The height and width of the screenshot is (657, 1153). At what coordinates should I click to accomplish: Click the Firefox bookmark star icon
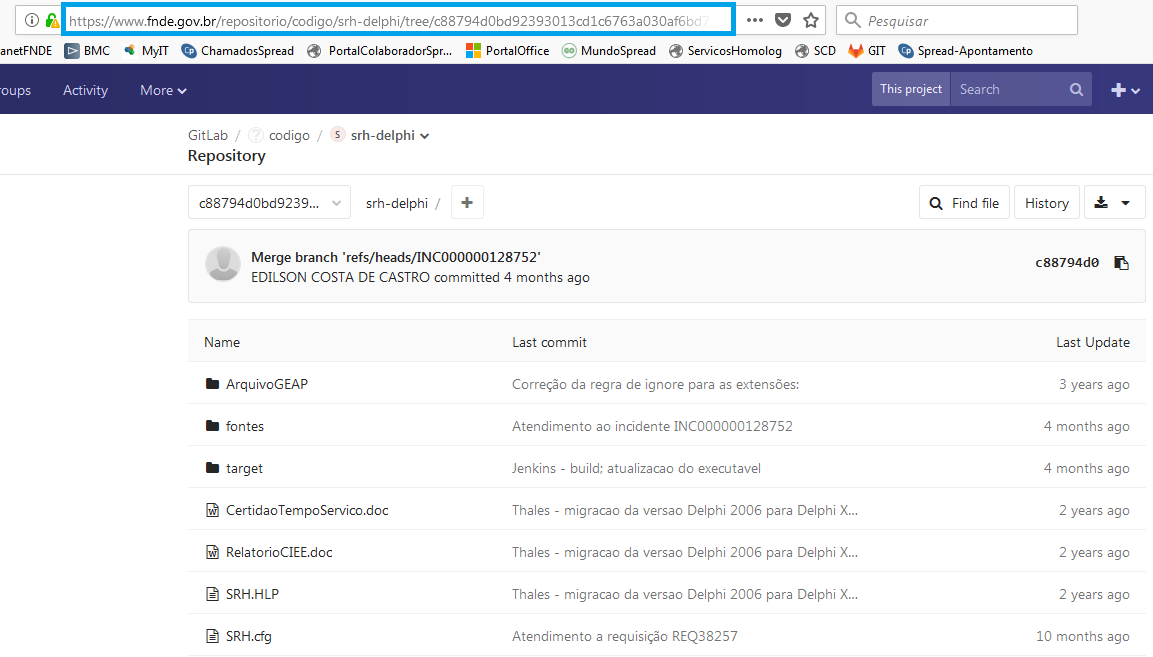coord(811,20)
